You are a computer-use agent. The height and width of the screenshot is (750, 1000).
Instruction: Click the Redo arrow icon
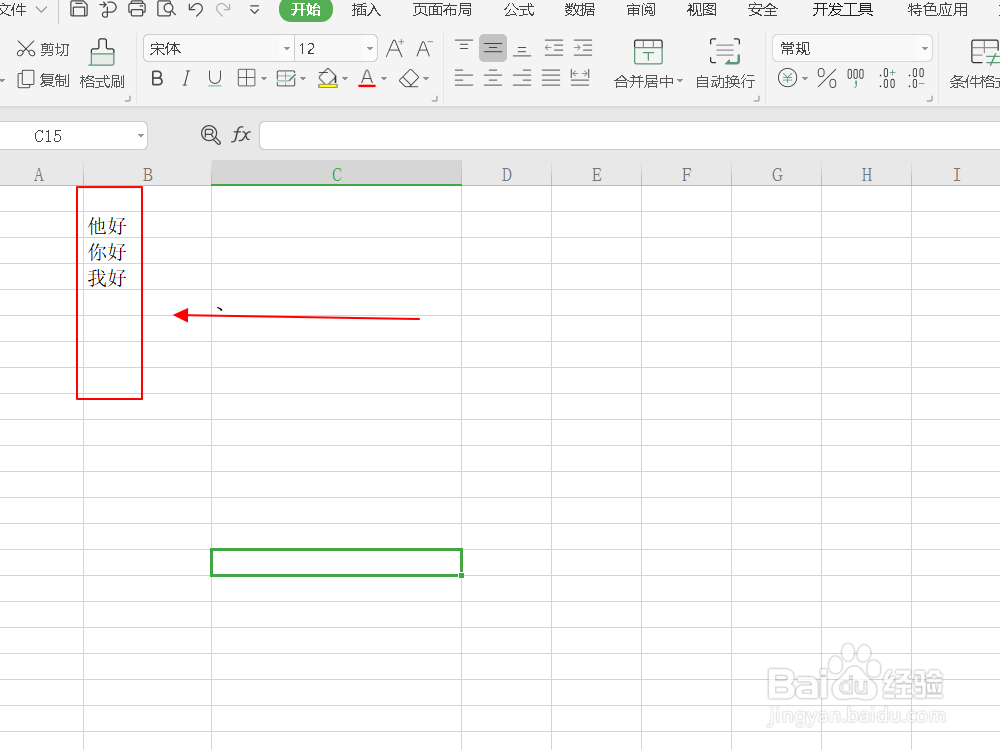coord(224,9)
